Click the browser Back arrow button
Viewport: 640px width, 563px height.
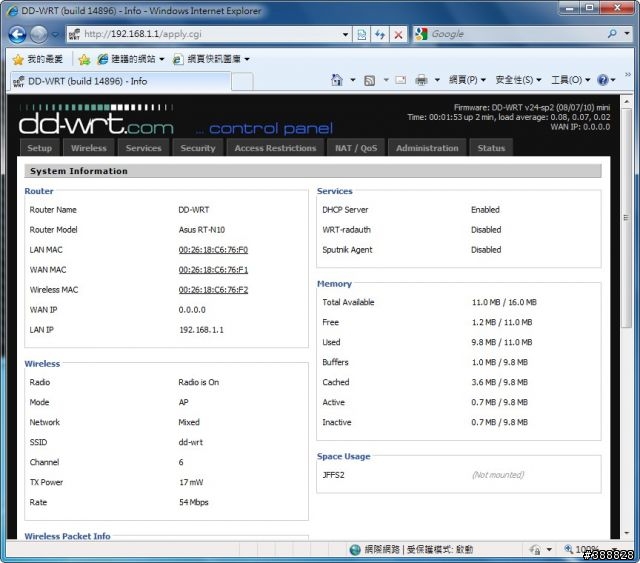click(x=17, y=35)
